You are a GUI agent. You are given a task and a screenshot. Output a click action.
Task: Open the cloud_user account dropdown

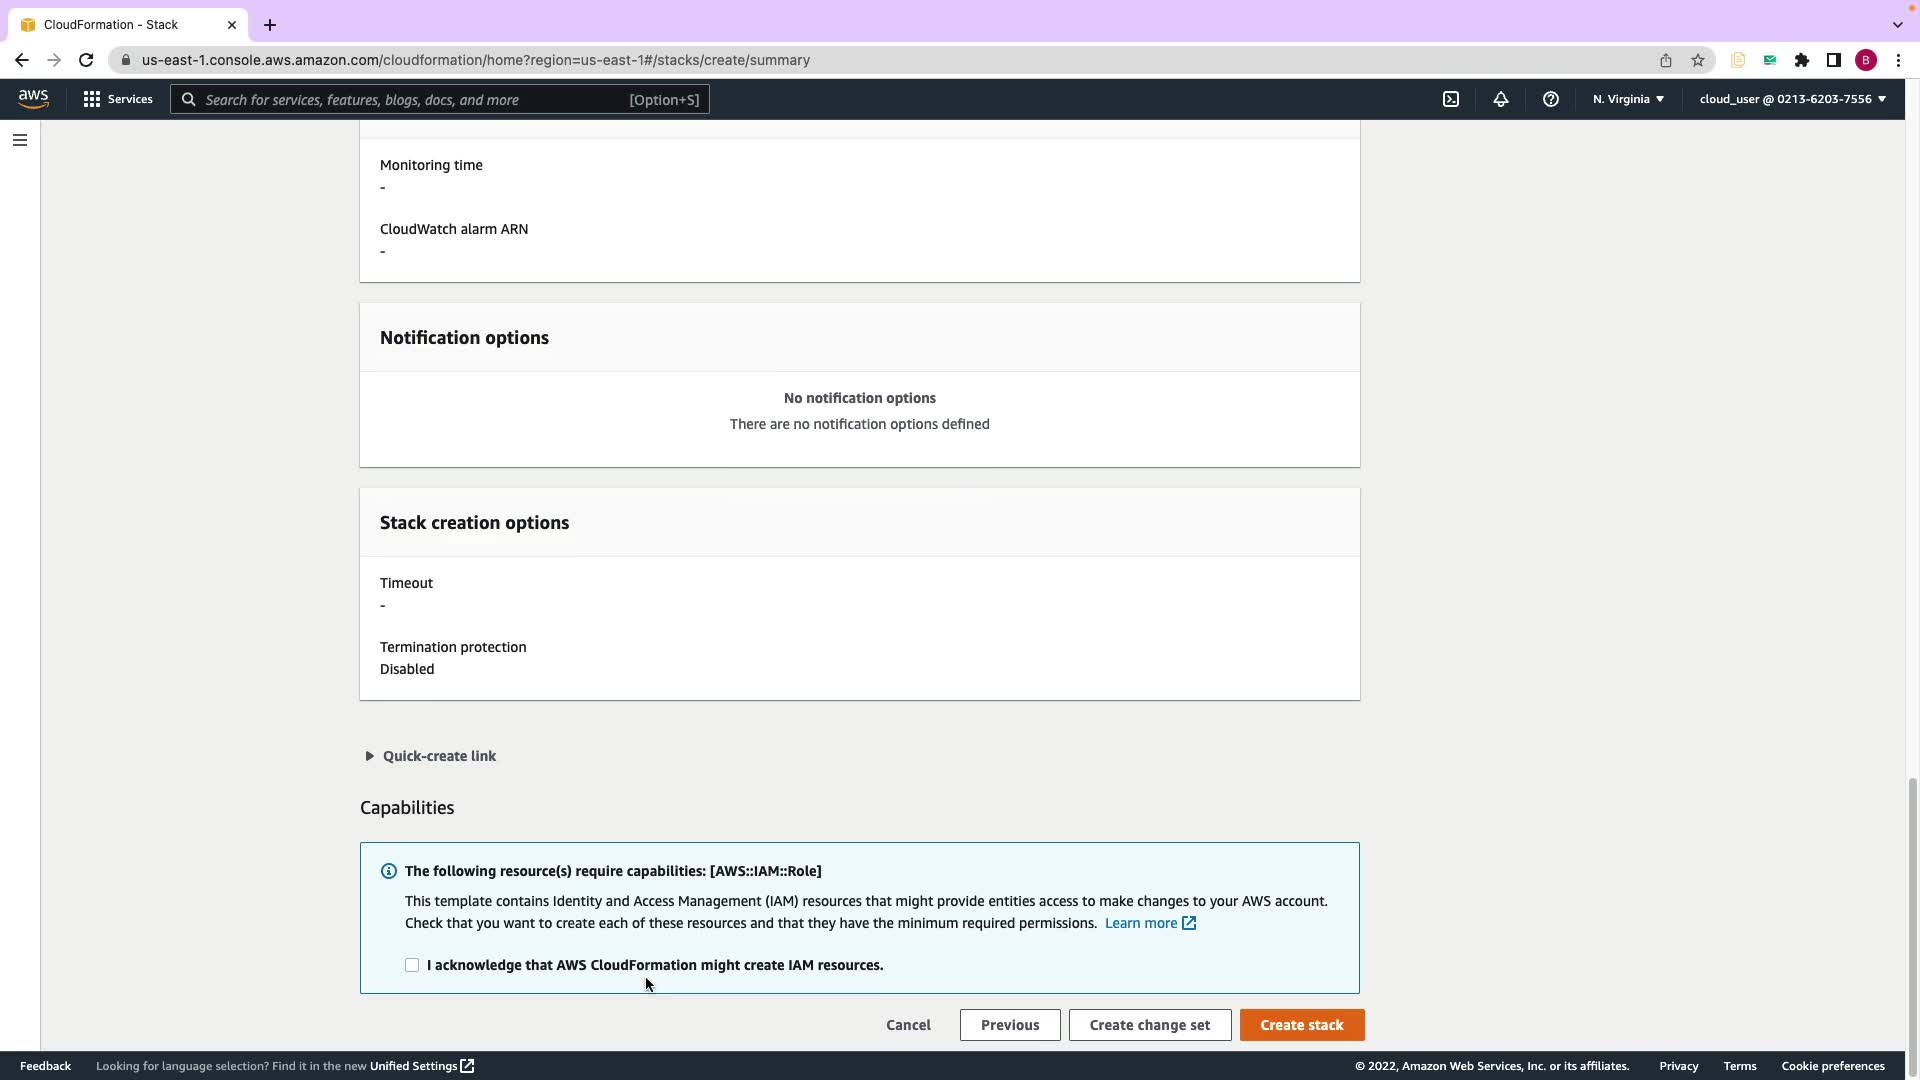coord(1792,99)
